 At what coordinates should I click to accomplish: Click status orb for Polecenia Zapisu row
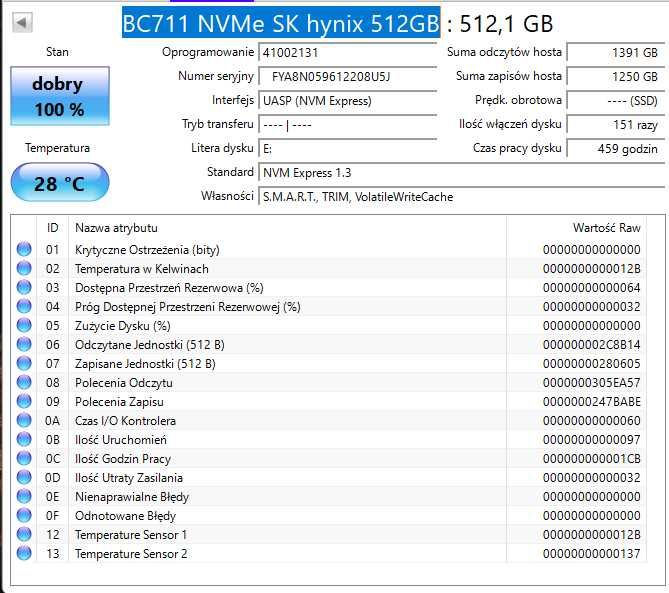(24, 401)
